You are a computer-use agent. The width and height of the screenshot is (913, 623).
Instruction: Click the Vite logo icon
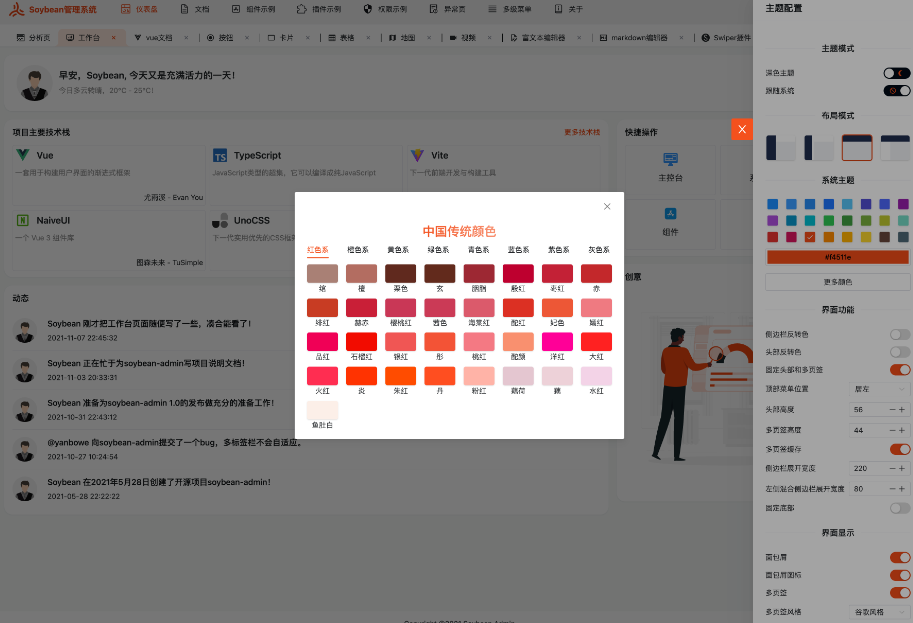[417, 155]
